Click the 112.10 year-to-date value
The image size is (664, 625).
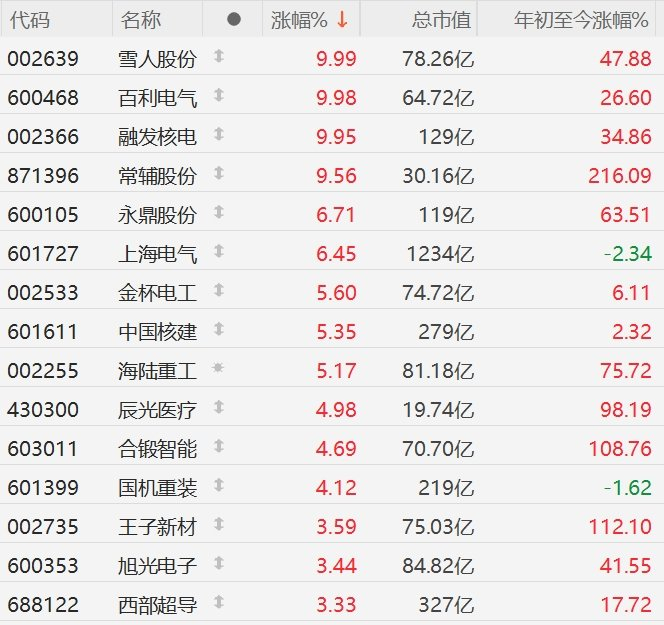[620, 527]
